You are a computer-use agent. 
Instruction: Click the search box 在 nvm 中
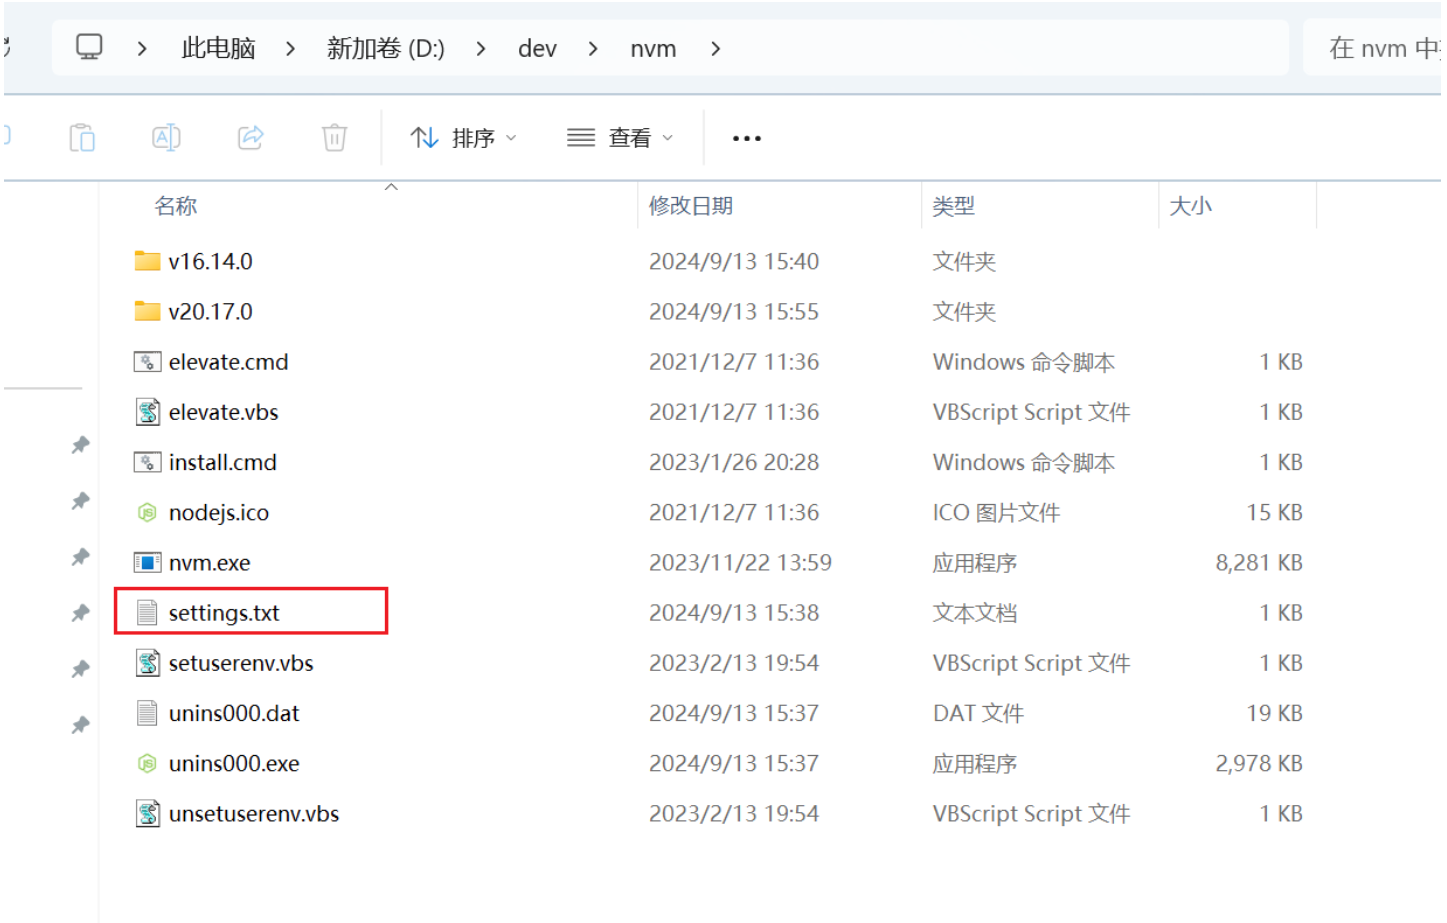[1375, 48]
